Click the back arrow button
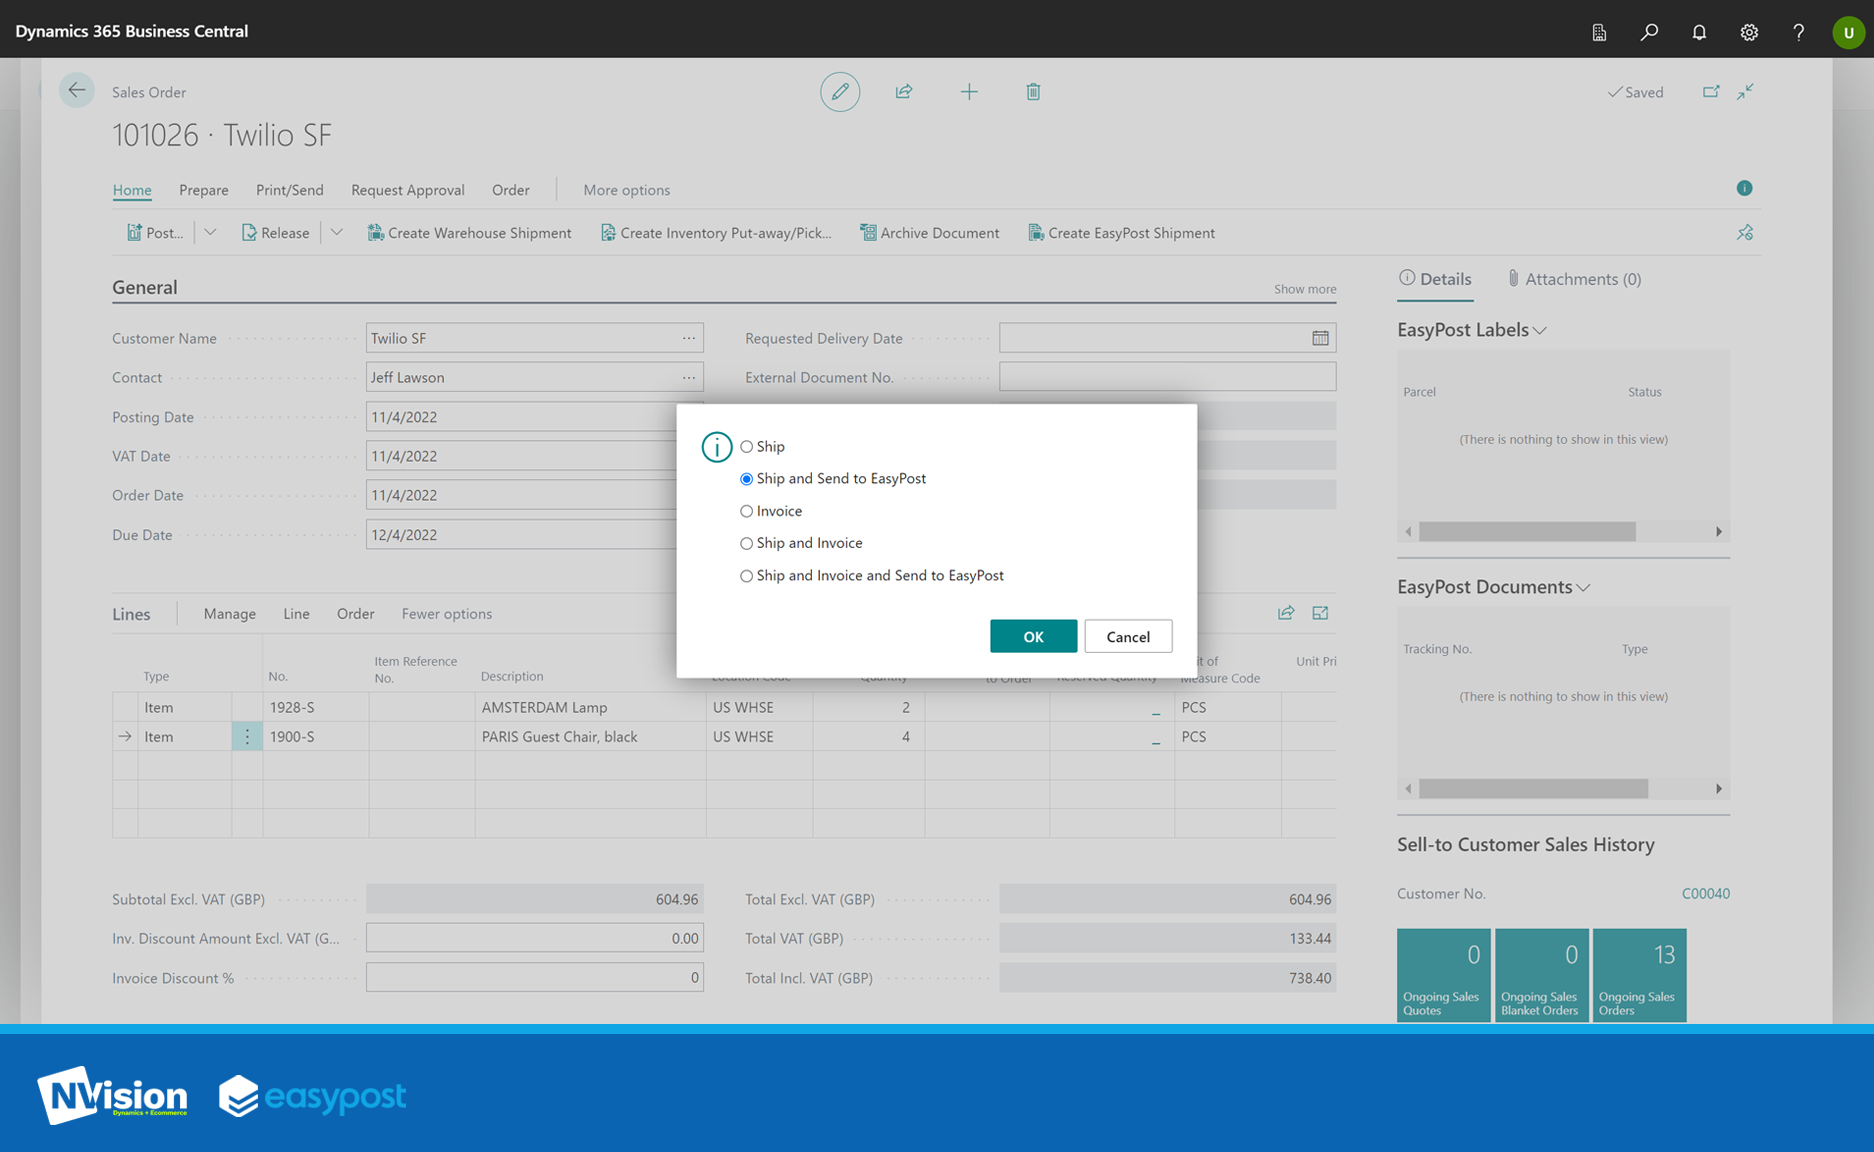1874x1152 pixels. pos(76,91)
